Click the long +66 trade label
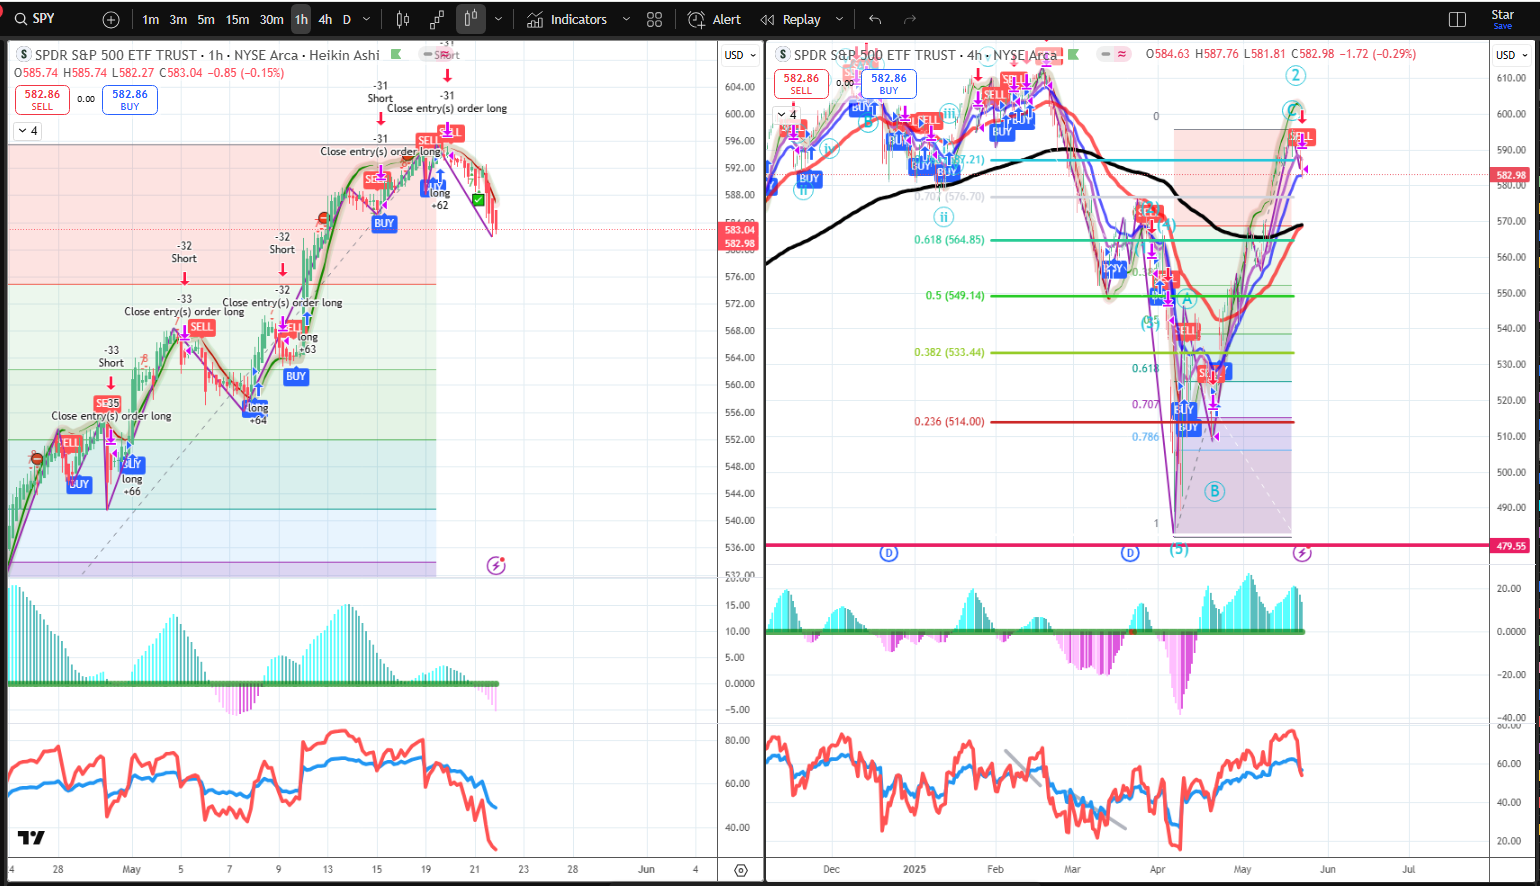The height and width of the screenshot is (886, 1540). pyautogui.click(x=132, y=485)
